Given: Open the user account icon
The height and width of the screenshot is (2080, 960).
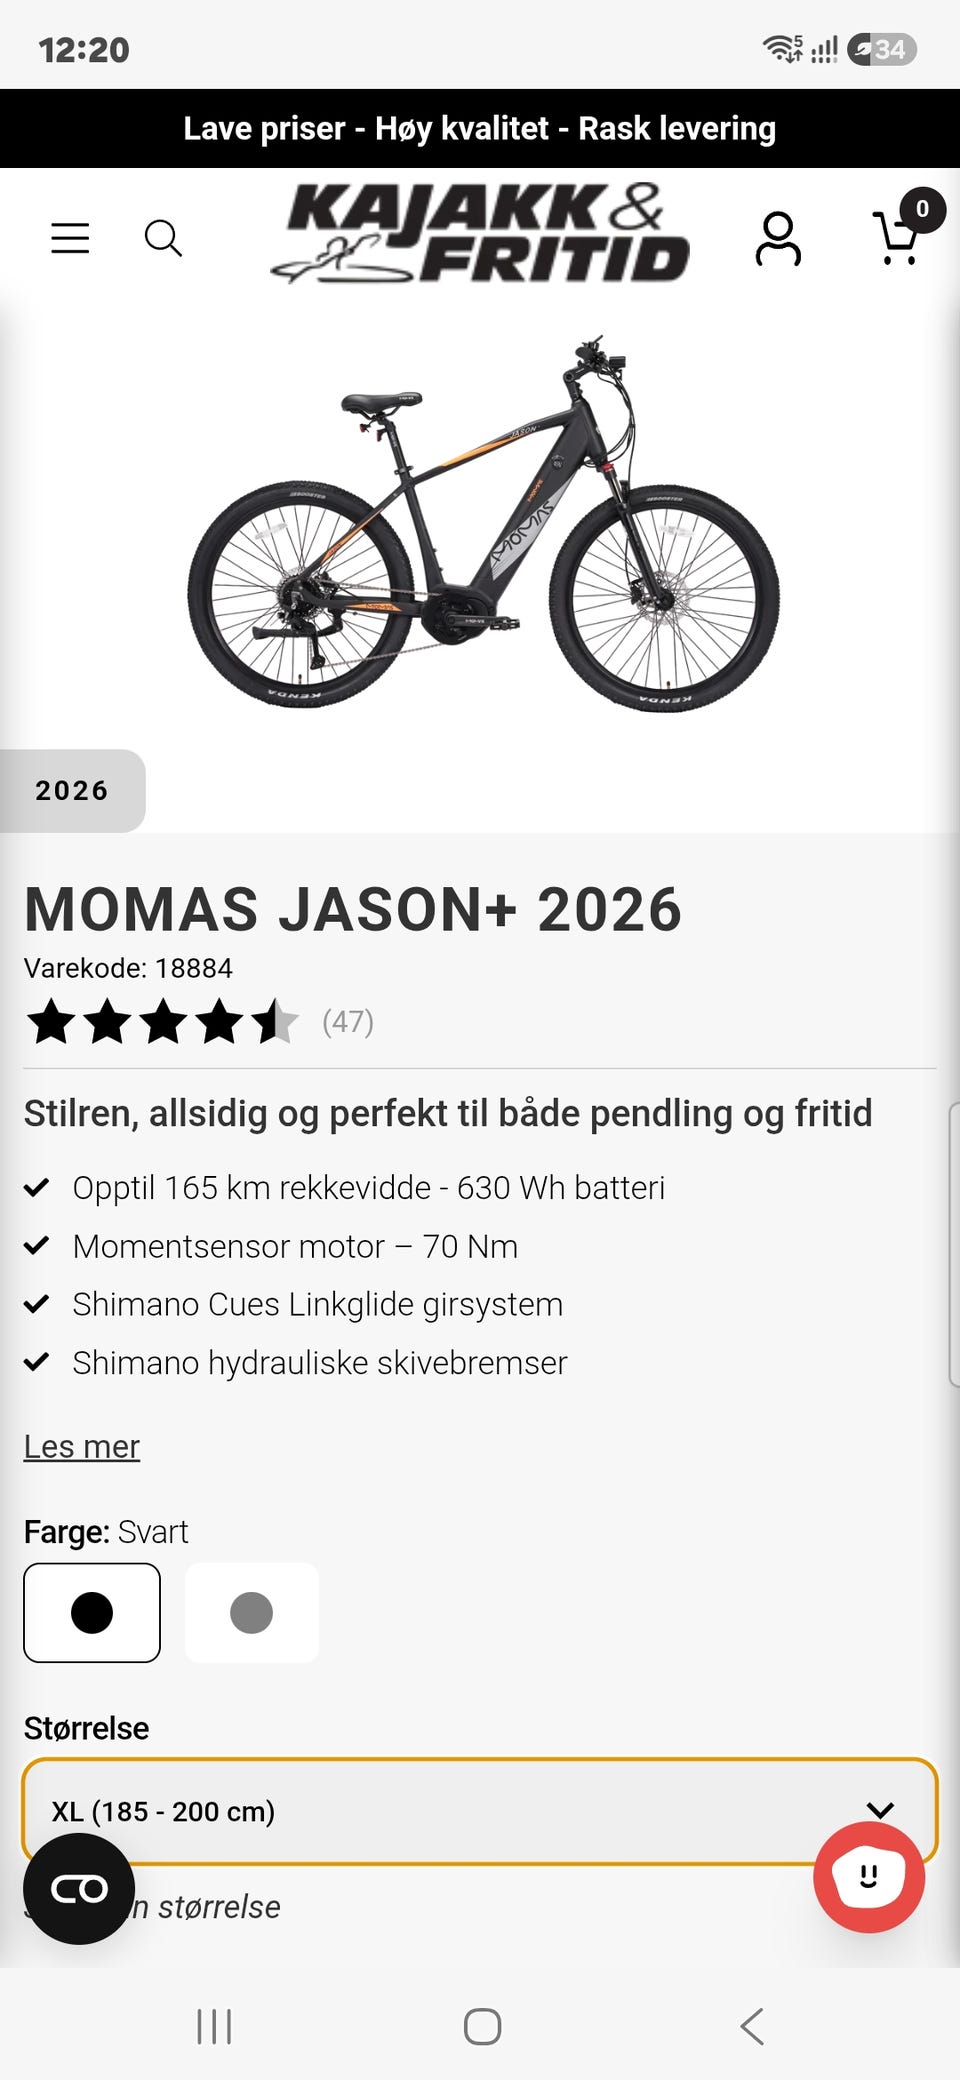Looking at the screenshot, I should pyautogui.click(x=778, y=238).
